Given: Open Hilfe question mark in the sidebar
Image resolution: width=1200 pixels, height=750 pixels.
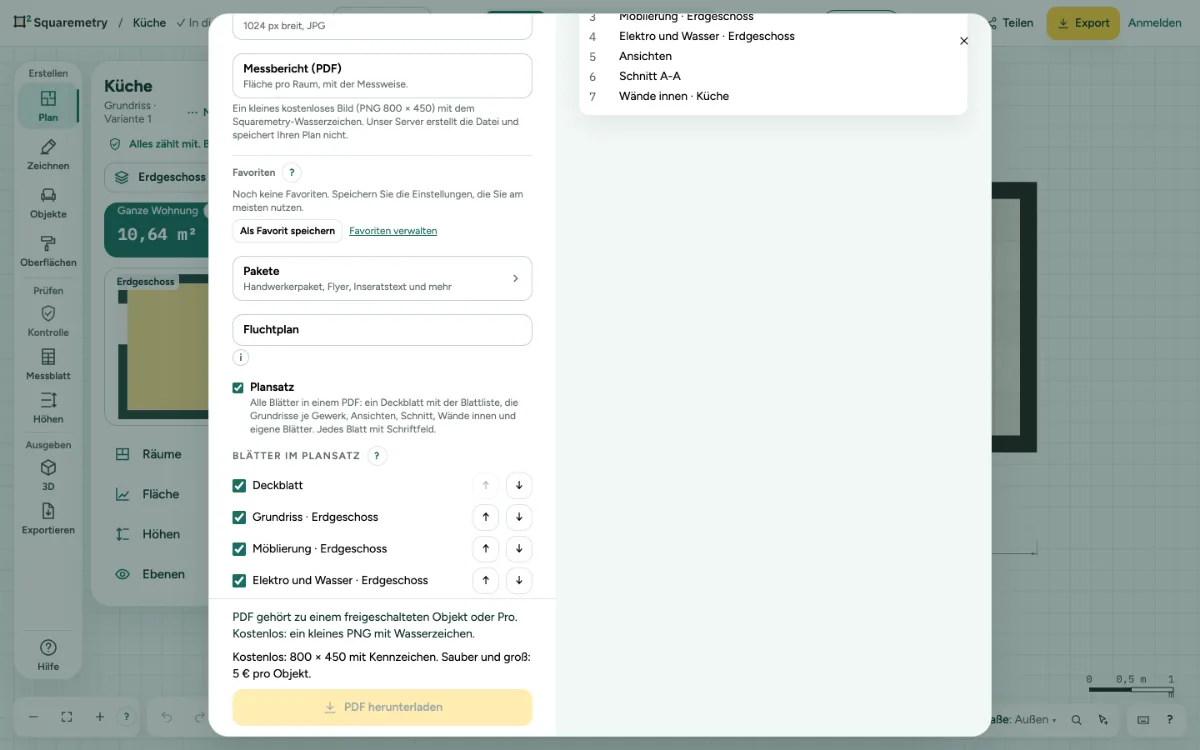Looking at the screenshot, I should coord(48,655).
